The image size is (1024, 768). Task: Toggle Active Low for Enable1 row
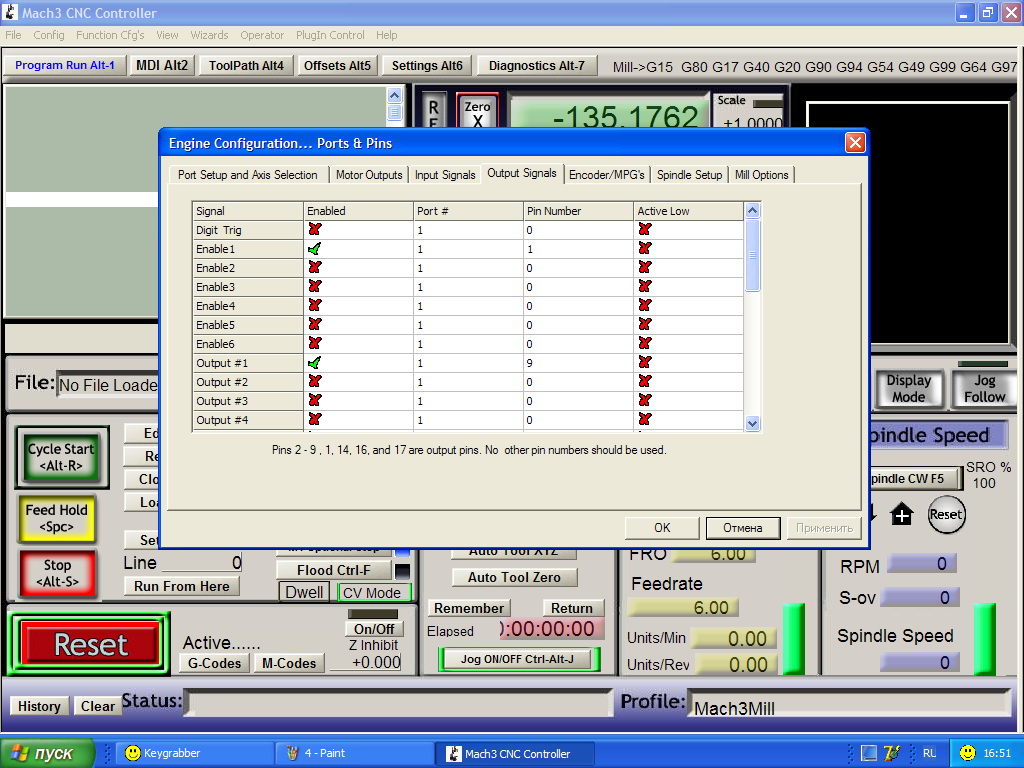(x=645, y=249)
